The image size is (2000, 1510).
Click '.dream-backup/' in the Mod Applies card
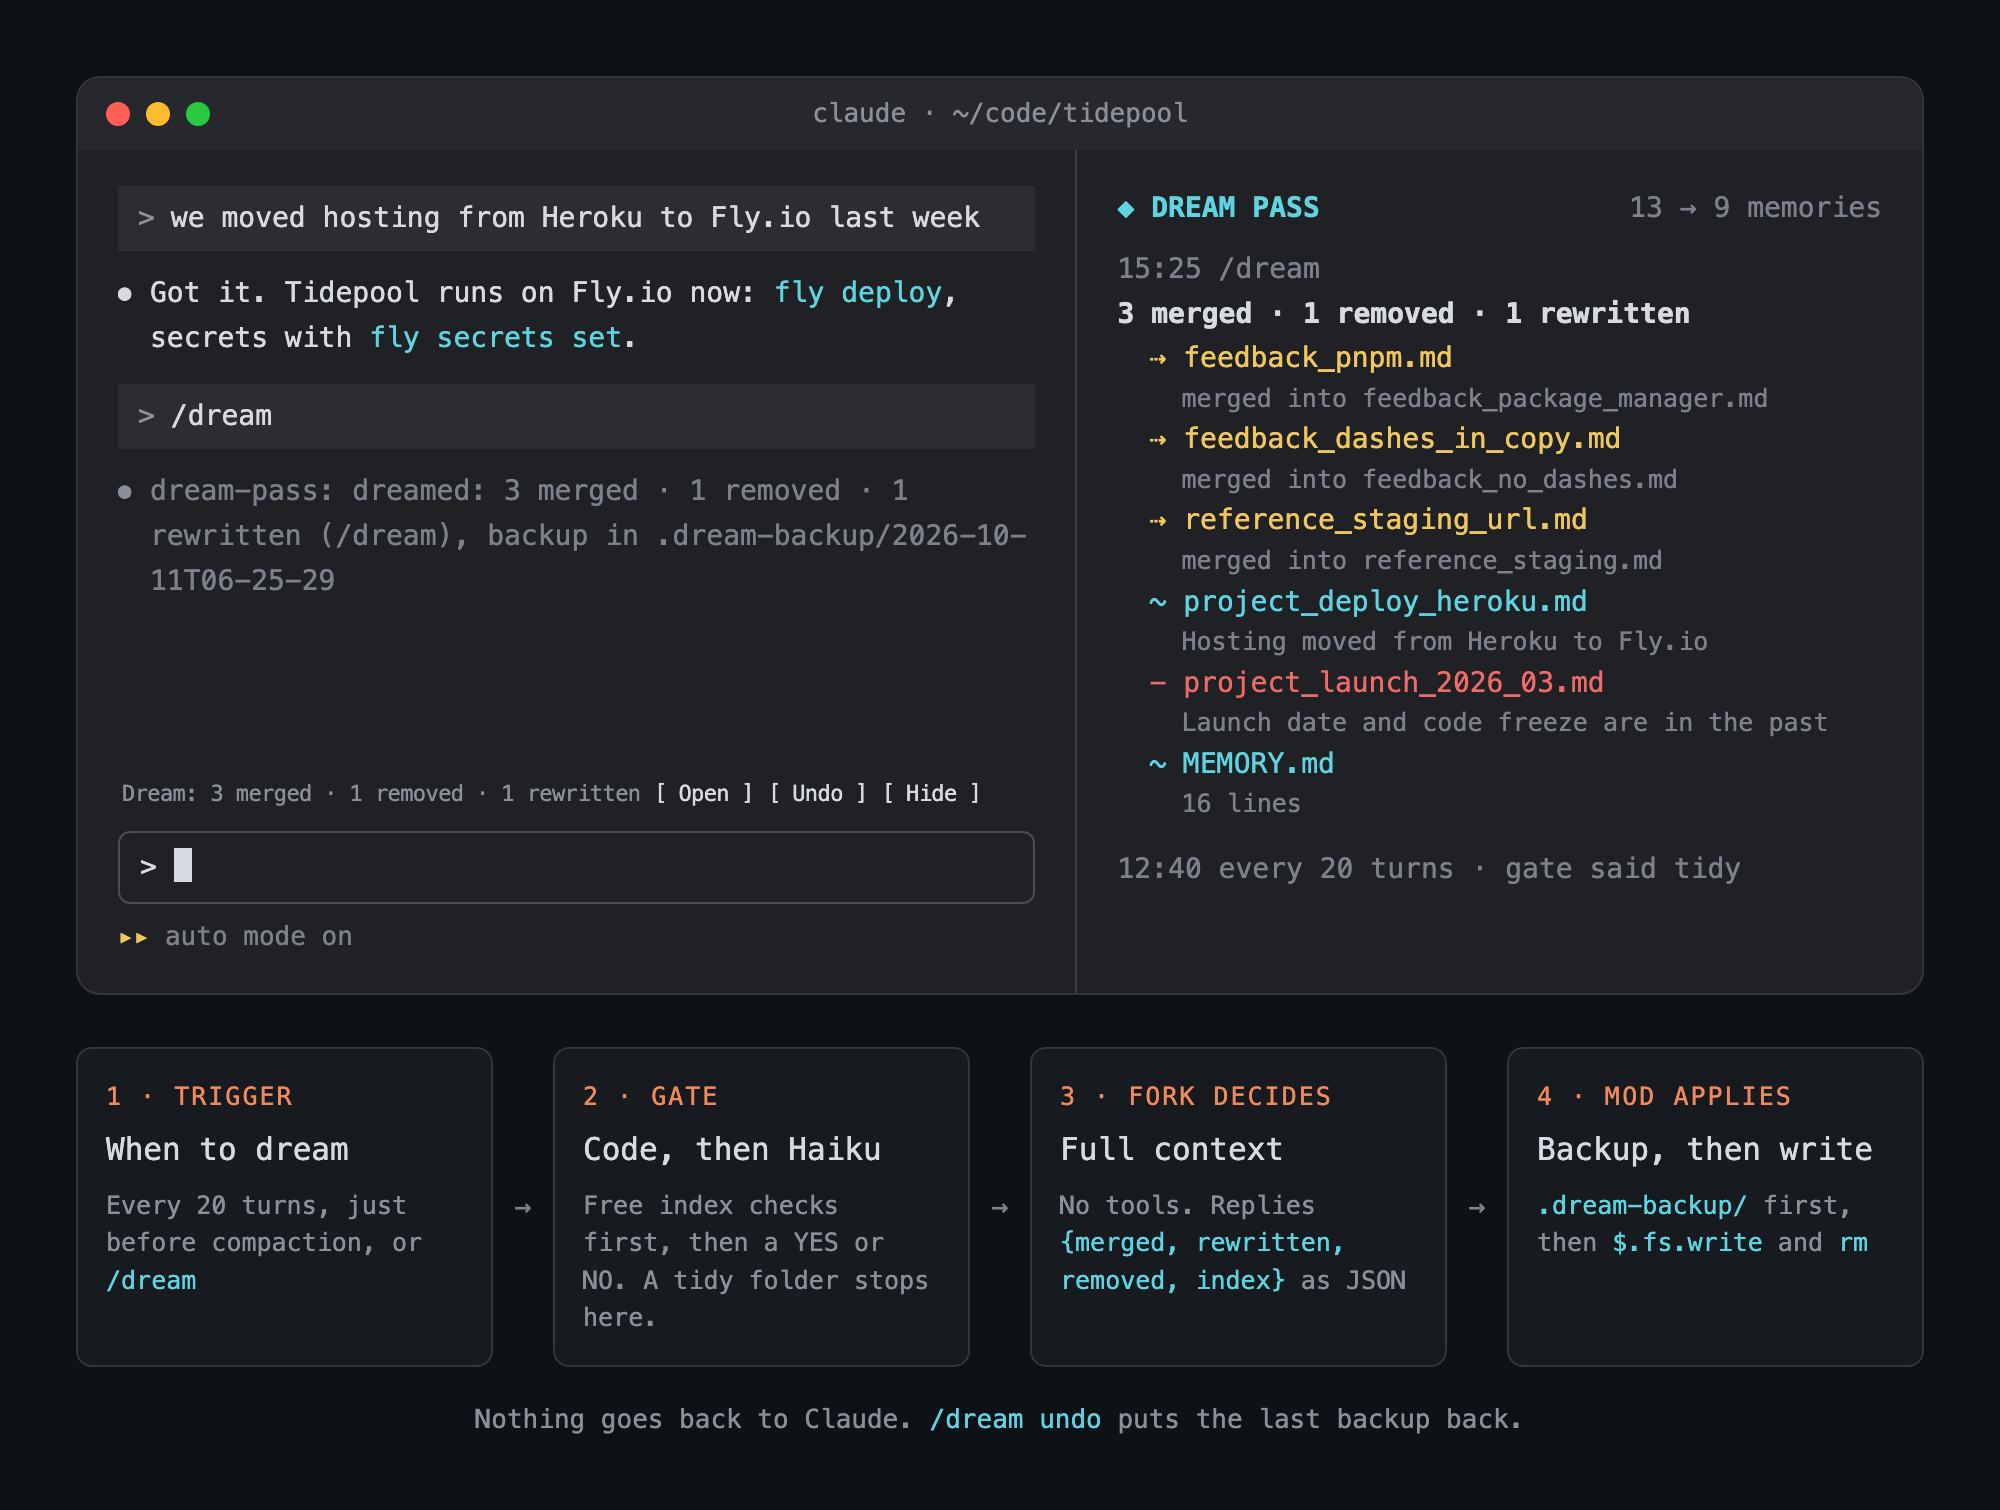[x=1641, y=1206]
